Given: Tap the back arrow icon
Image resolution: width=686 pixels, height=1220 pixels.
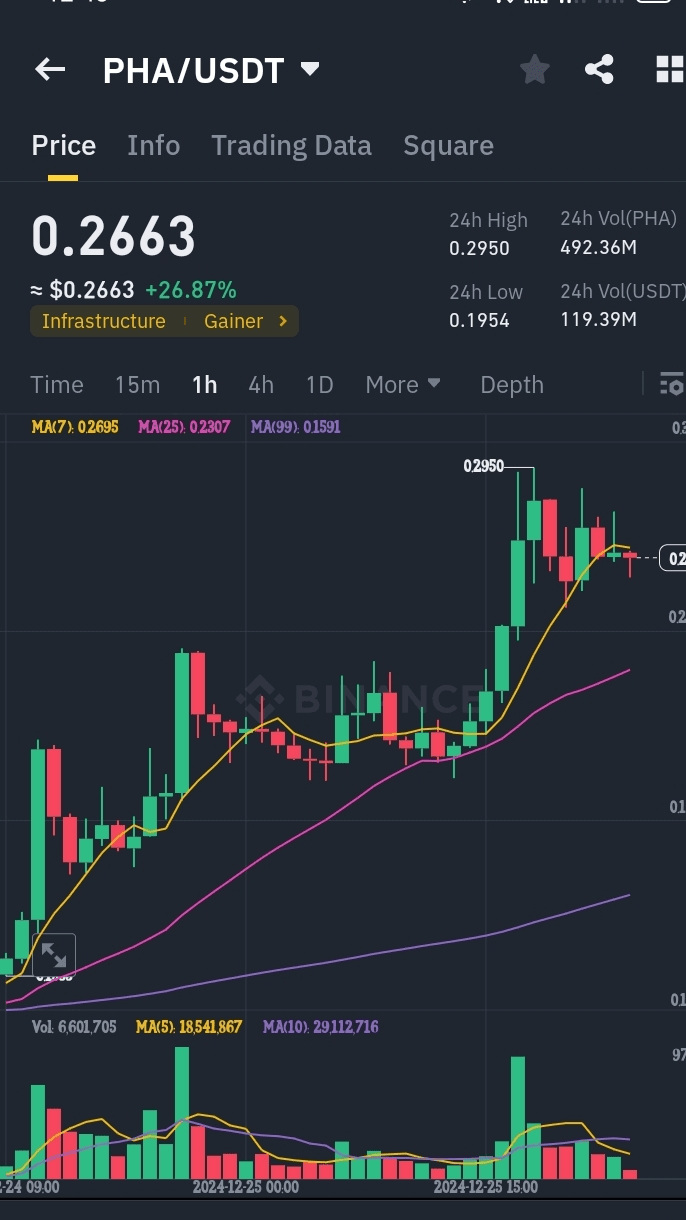Looking at the screenshot, I should [49, 69].
